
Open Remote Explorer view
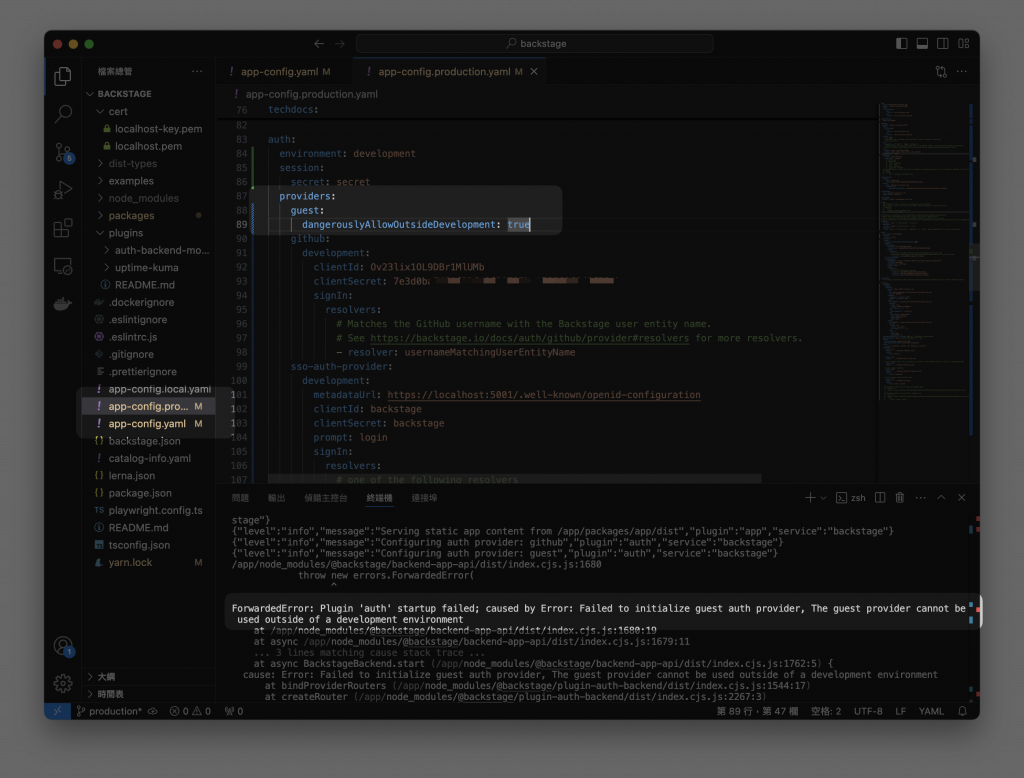63,266
